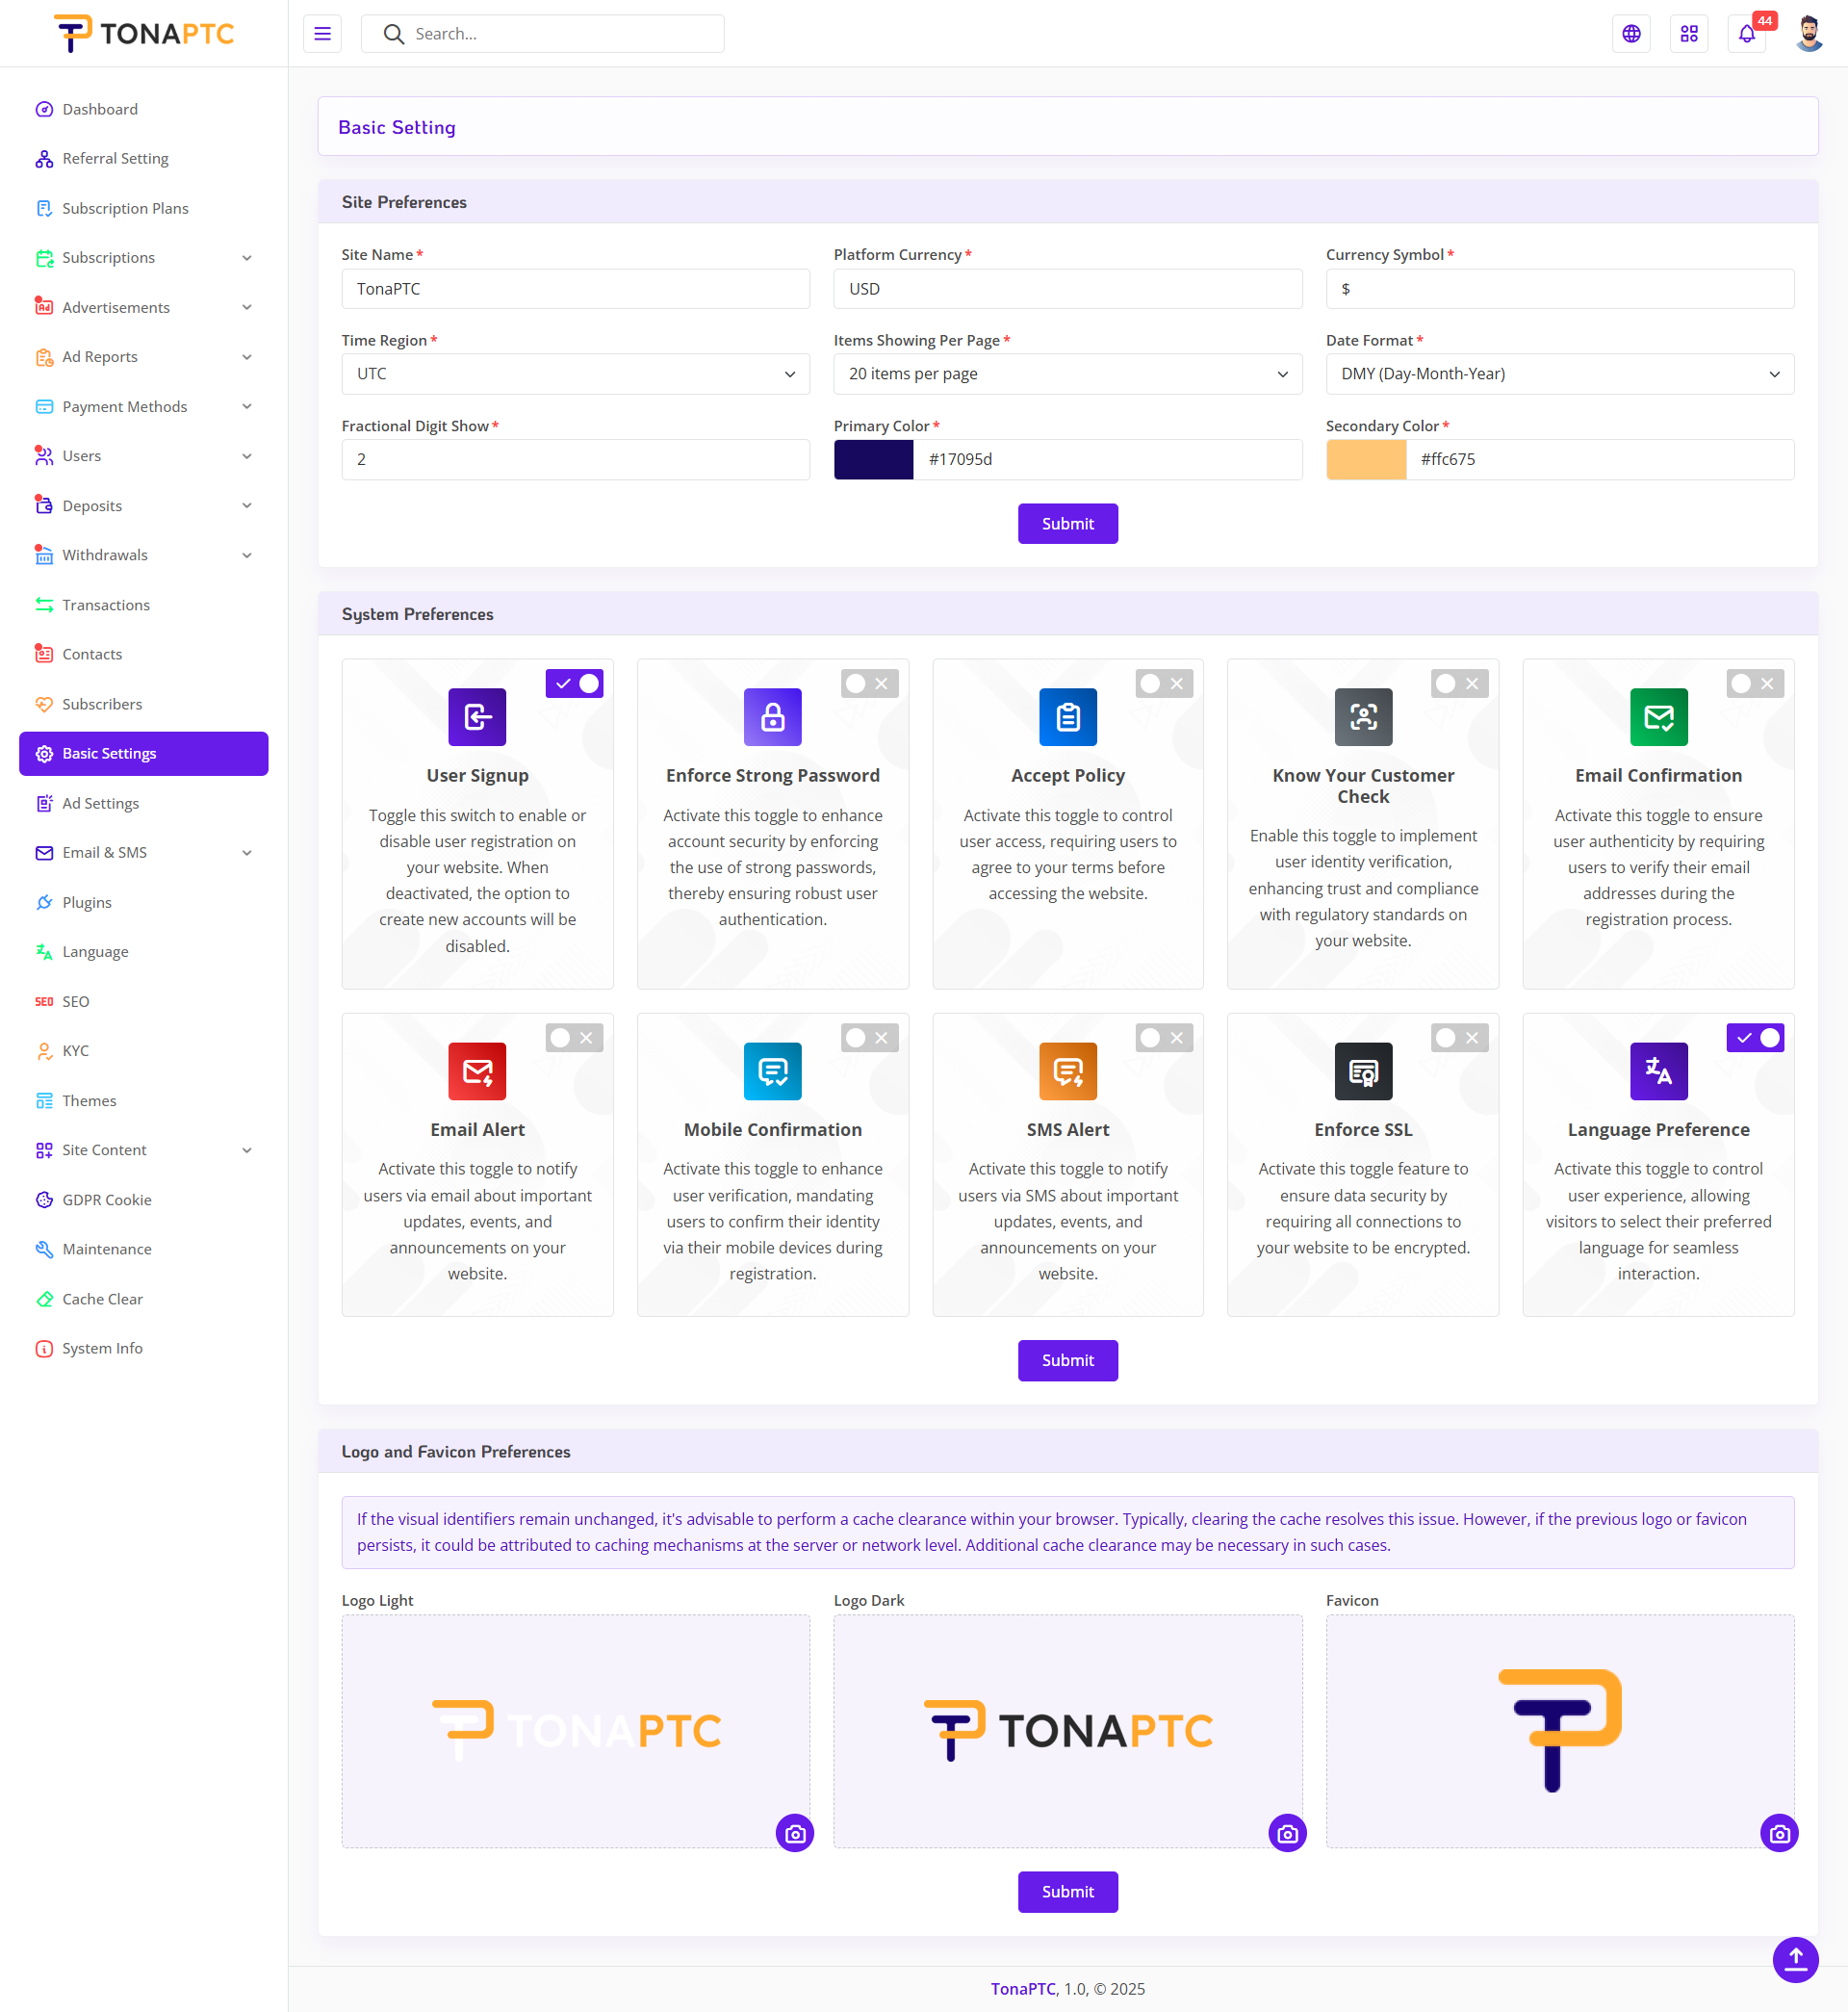1848x2012 pixels.
Task: Open the Primary Color swatch picker
Action: click(x=873, y=459)
